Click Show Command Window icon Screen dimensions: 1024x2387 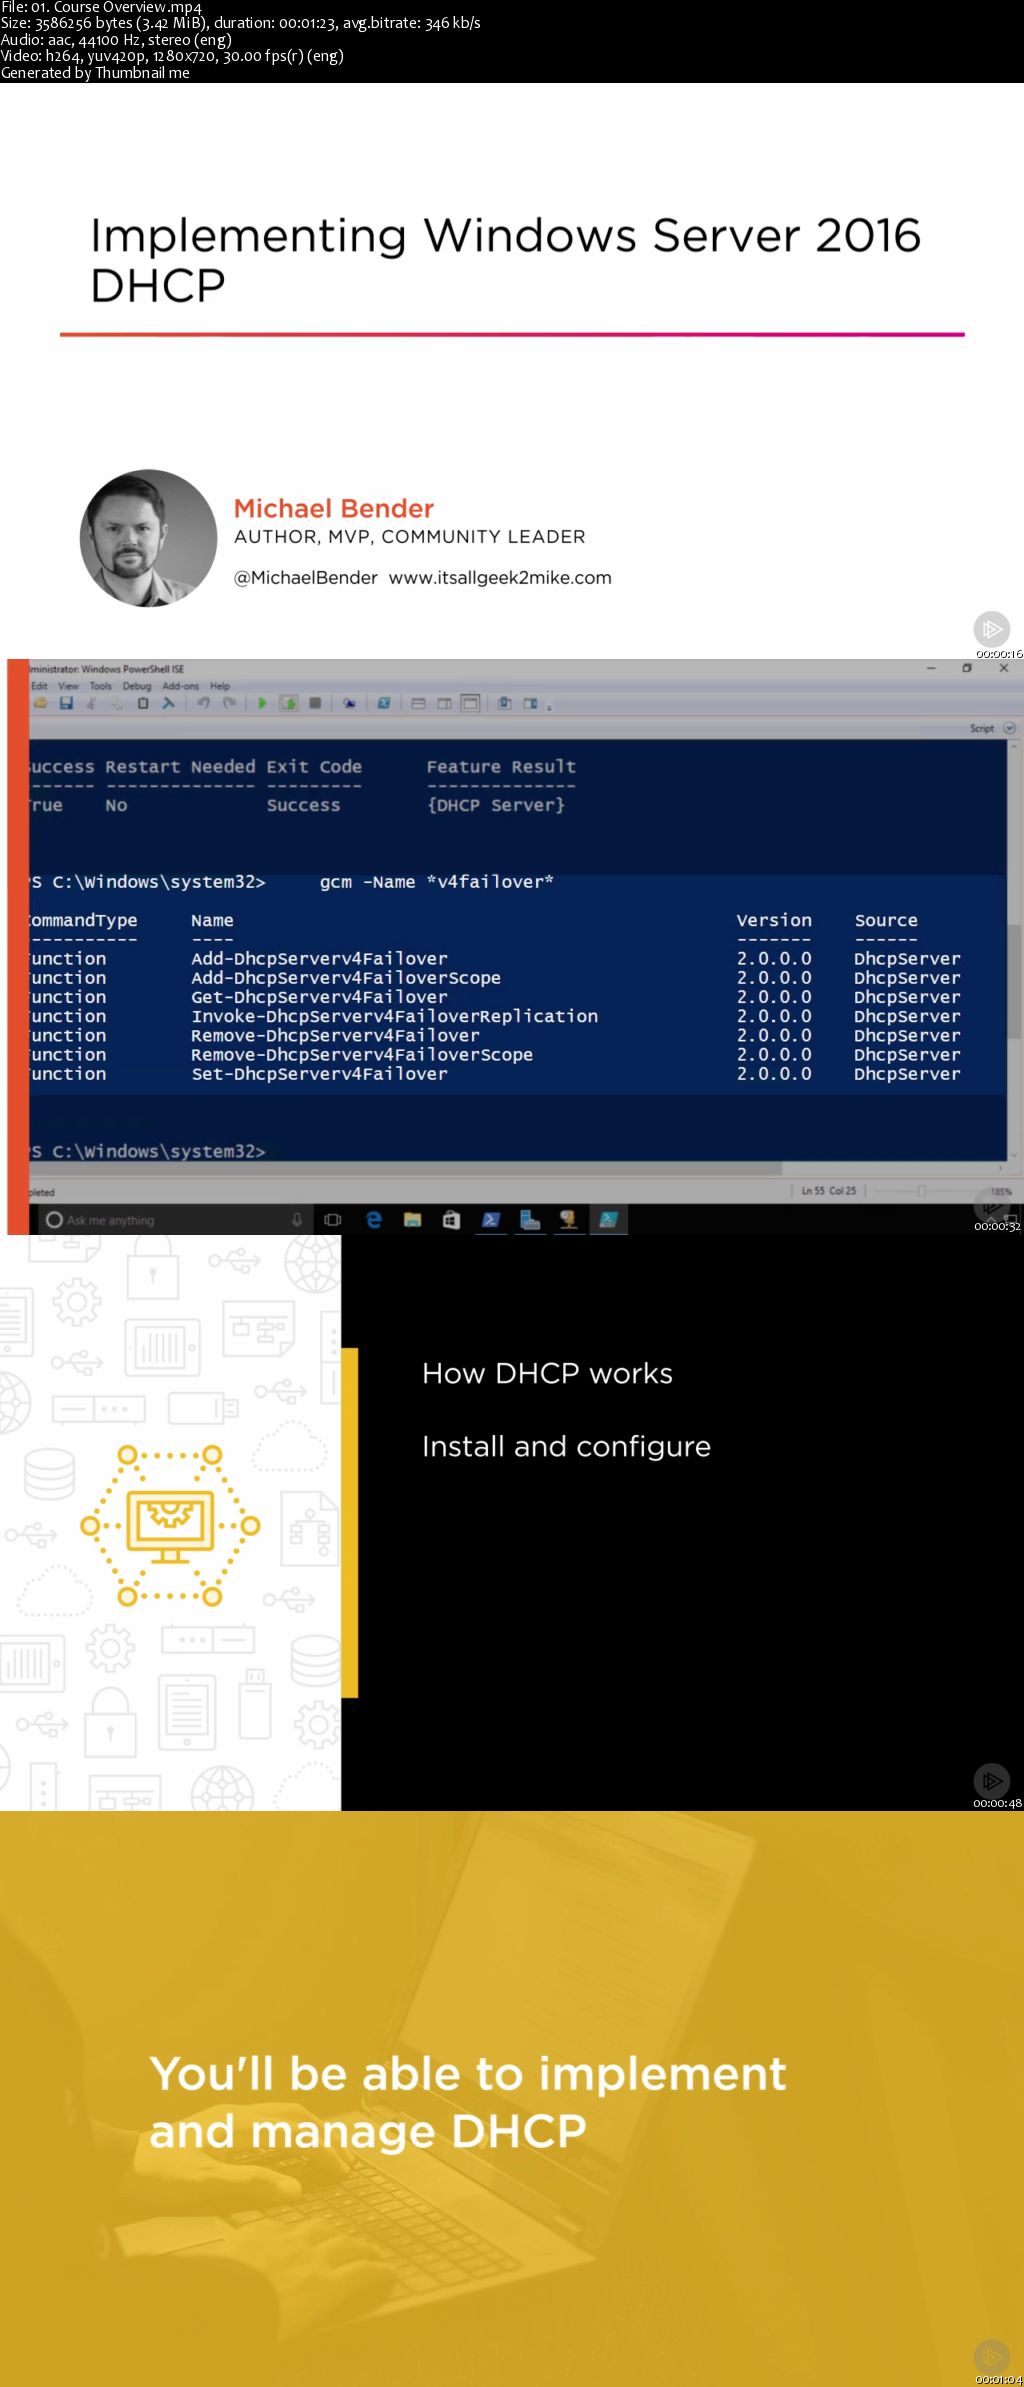(x=505, y=703)
